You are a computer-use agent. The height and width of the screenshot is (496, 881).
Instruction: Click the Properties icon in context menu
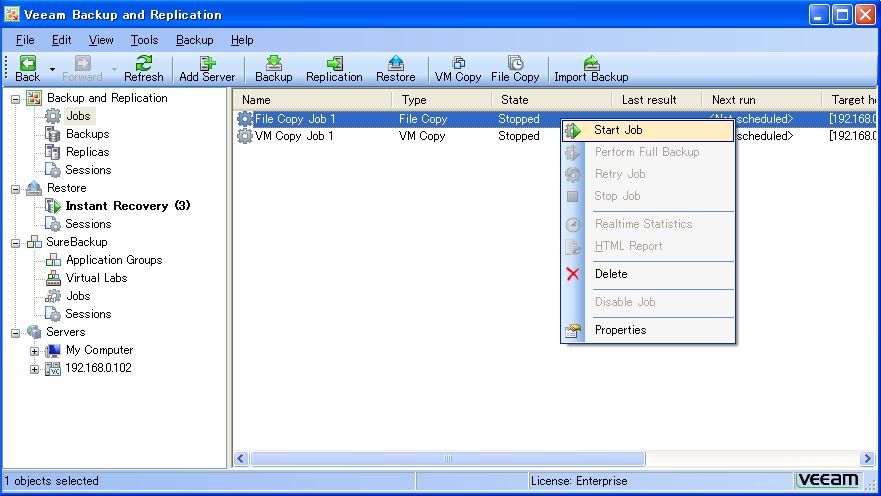tap(573, 330)
